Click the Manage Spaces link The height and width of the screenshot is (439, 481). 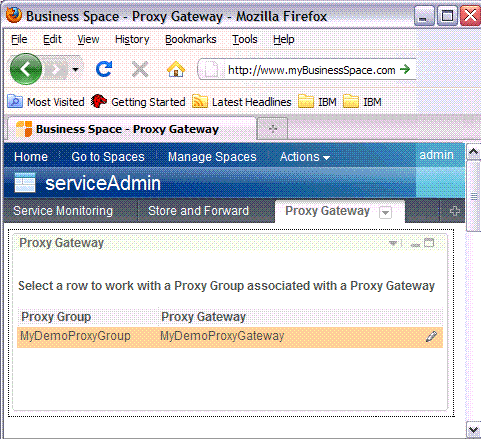pos(212,157)
